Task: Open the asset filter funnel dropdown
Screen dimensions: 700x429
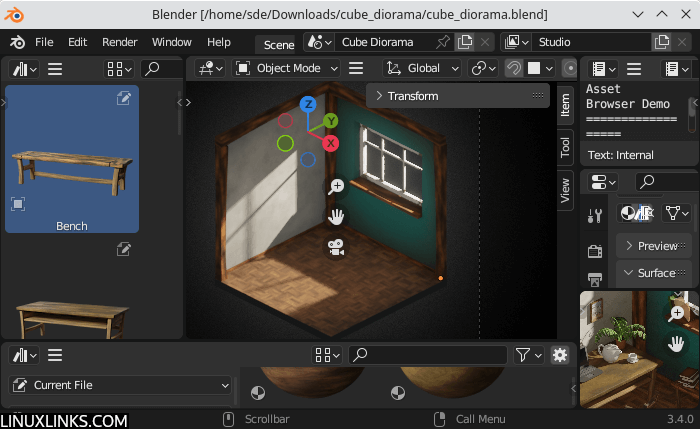Action: (x=529, y=355)
